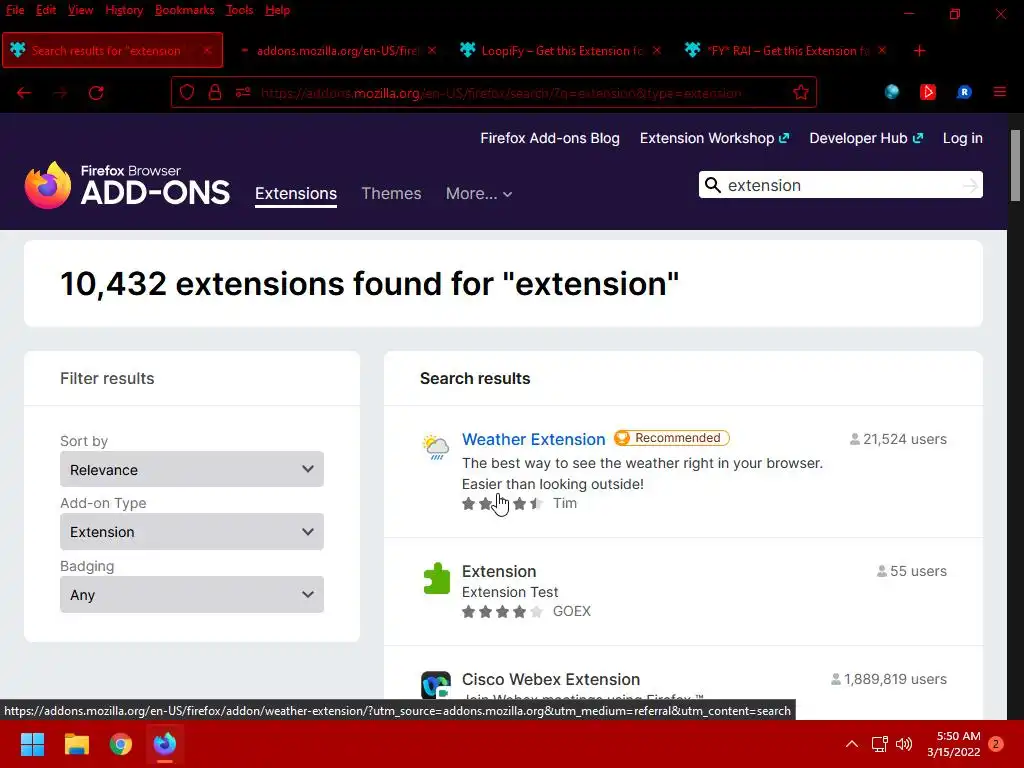The image size is (1024, 768).
Task: Open the Cisco Webex Extension result
Action: click(551, 679)
